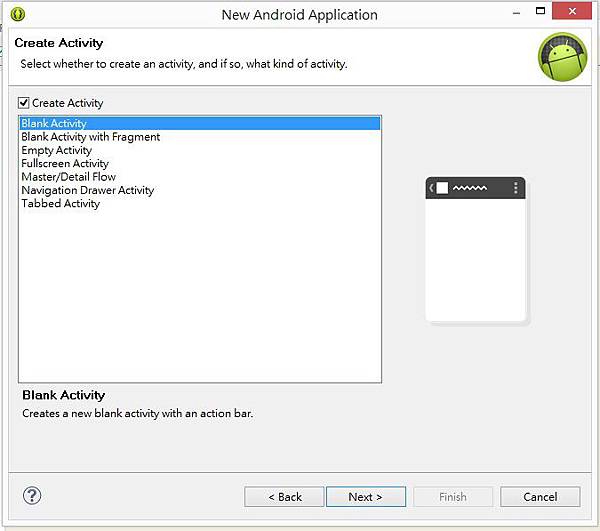Select Blank Activity in the list

[200, 124]
